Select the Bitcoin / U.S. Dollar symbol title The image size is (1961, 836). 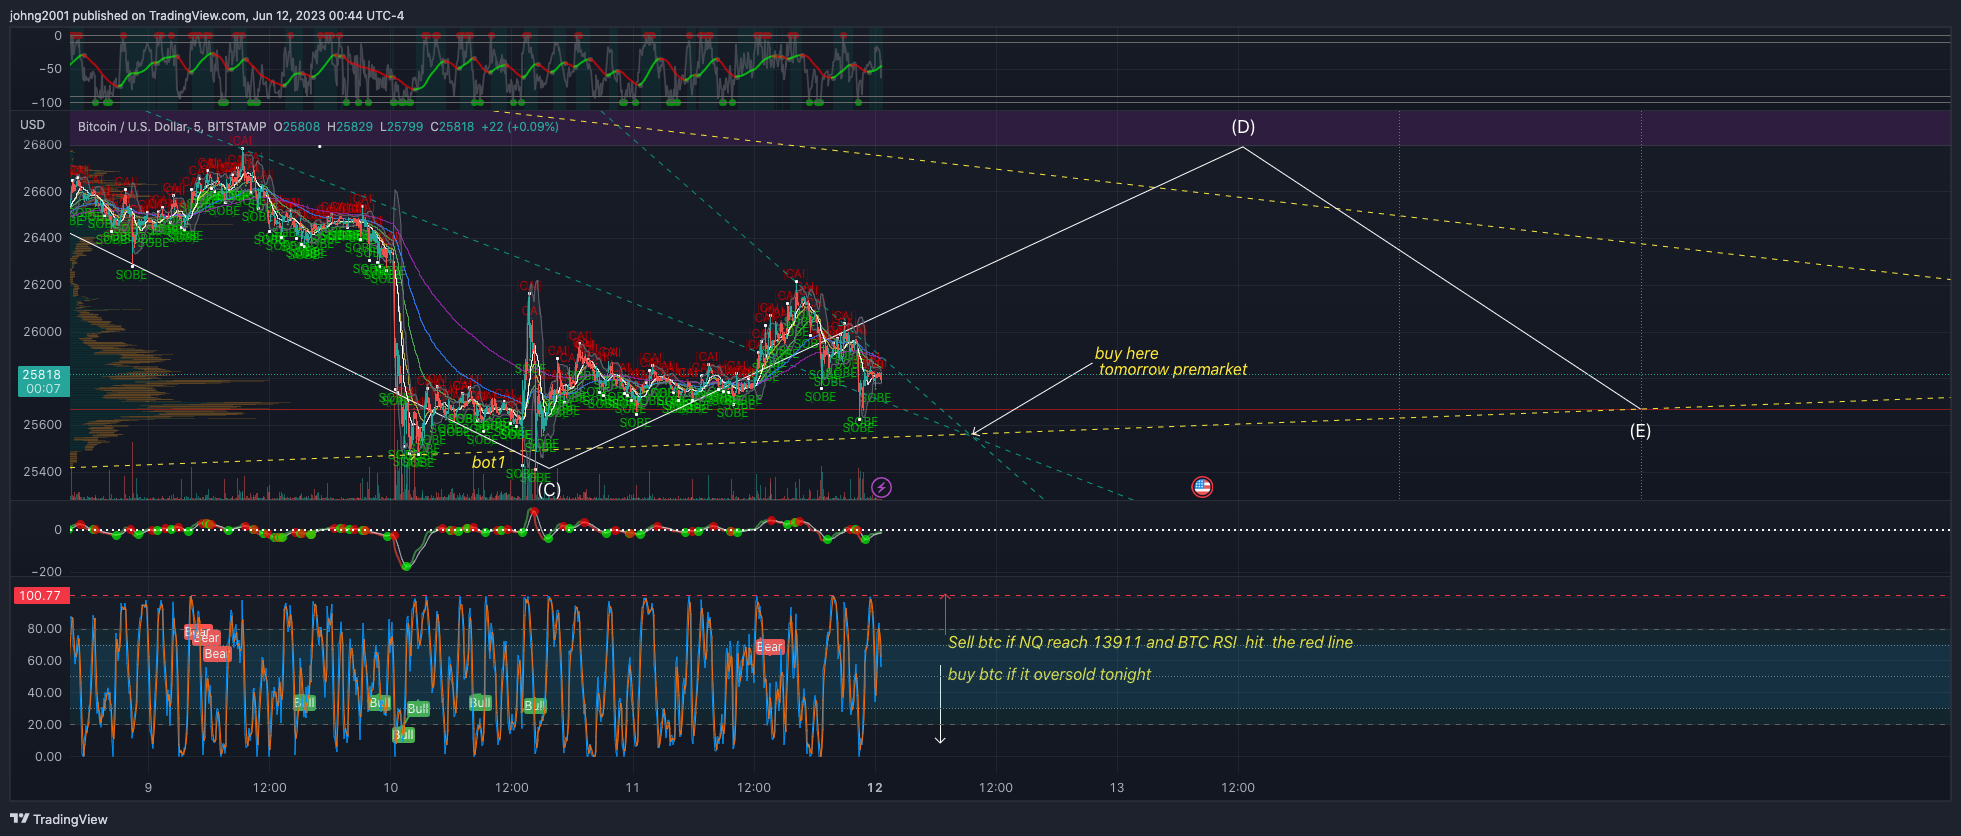click(x=172, y=127)
